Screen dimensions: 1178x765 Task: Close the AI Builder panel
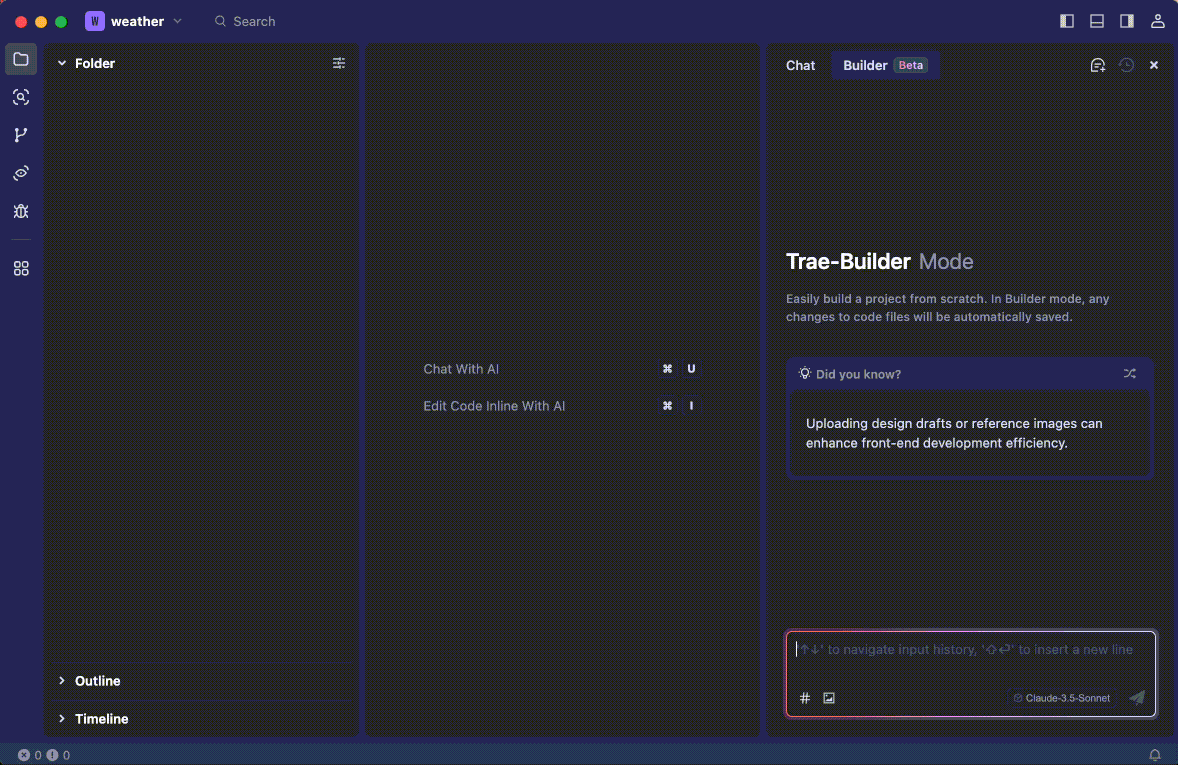tap(1154, 65)
